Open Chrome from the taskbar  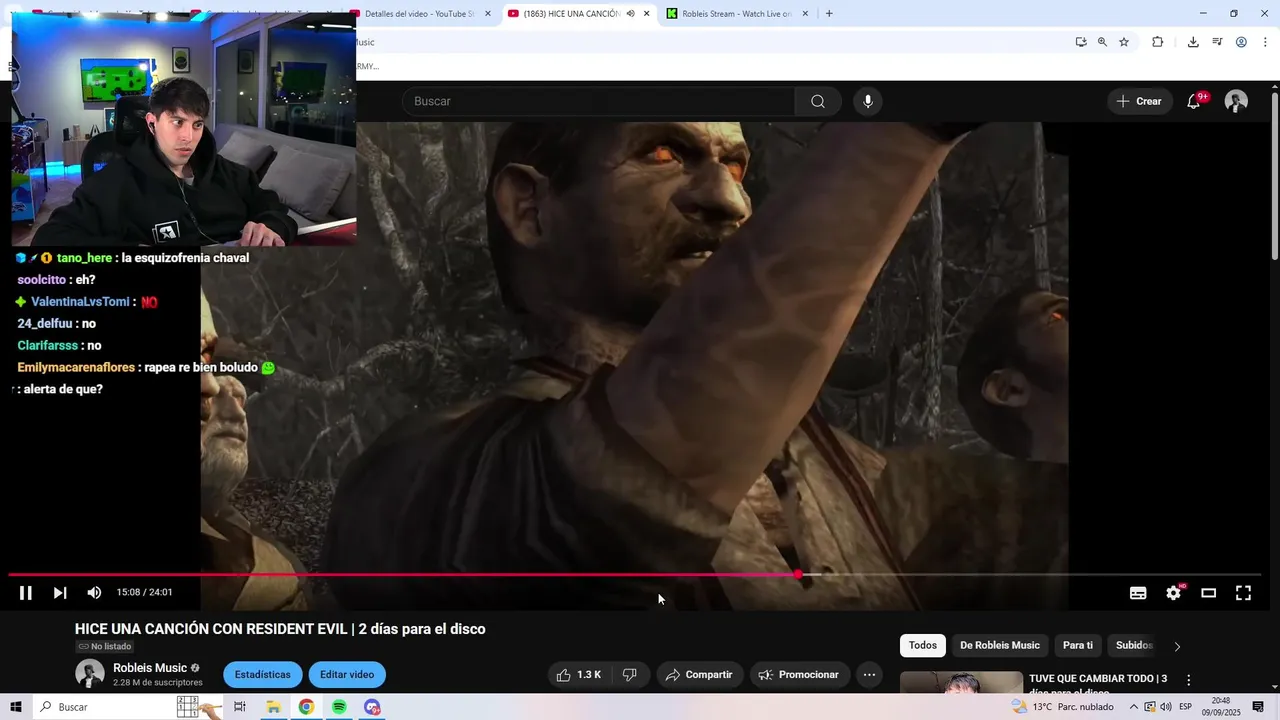[306, 707]
